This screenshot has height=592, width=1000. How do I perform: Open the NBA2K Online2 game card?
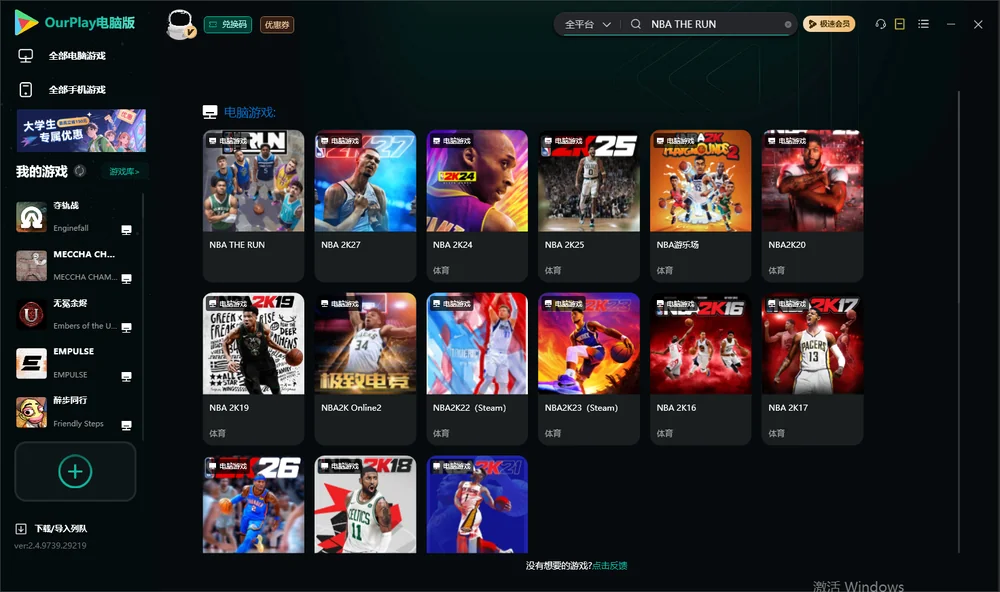(365, 369)
